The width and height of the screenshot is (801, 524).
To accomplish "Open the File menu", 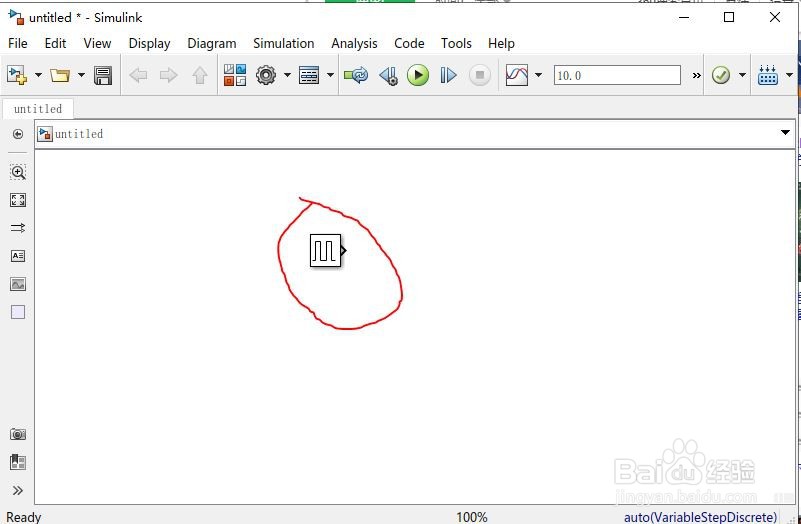I will (18, 43).
